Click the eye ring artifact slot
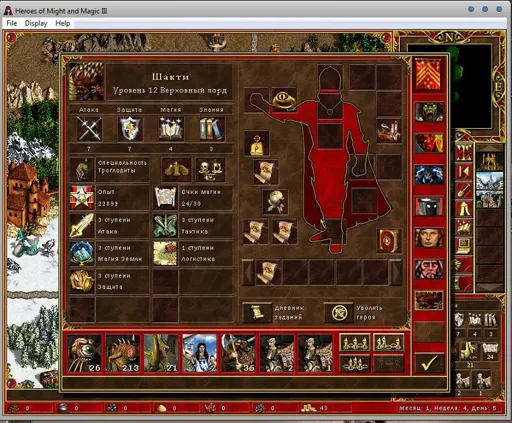 click(284, 99)
